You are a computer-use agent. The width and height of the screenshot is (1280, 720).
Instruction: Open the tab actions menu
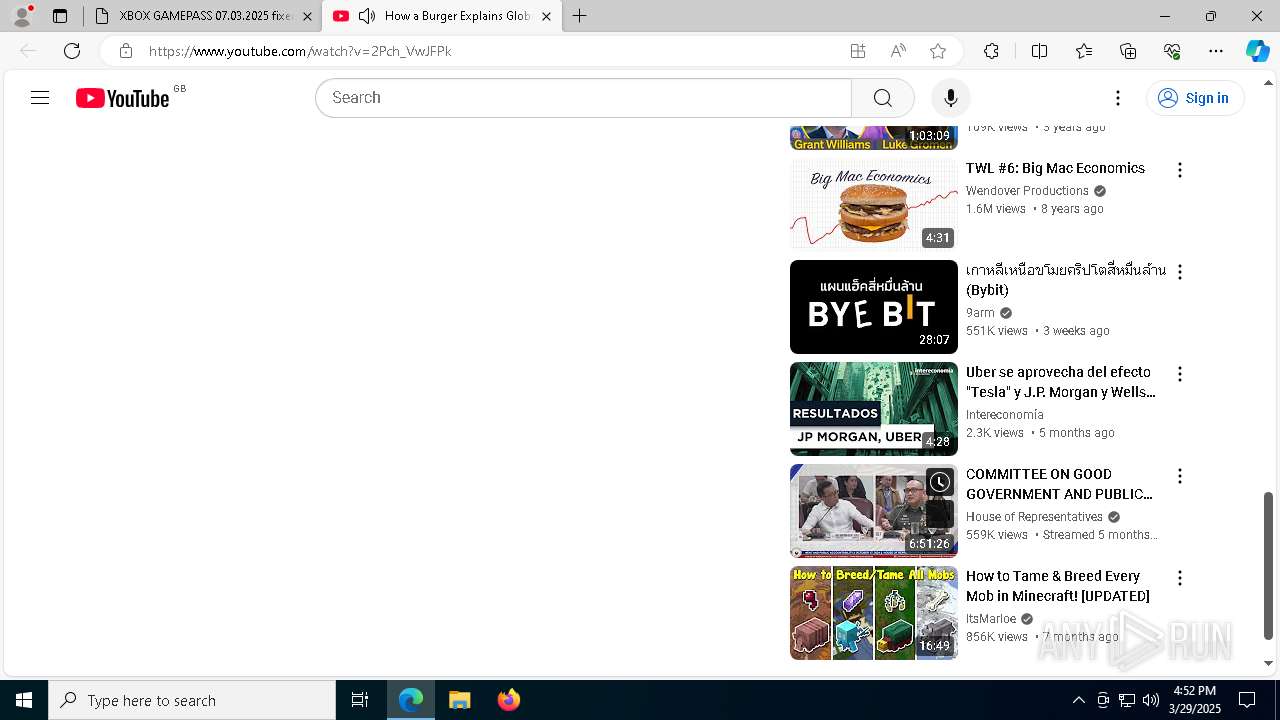pyautogui.click(x=60, y=16)
